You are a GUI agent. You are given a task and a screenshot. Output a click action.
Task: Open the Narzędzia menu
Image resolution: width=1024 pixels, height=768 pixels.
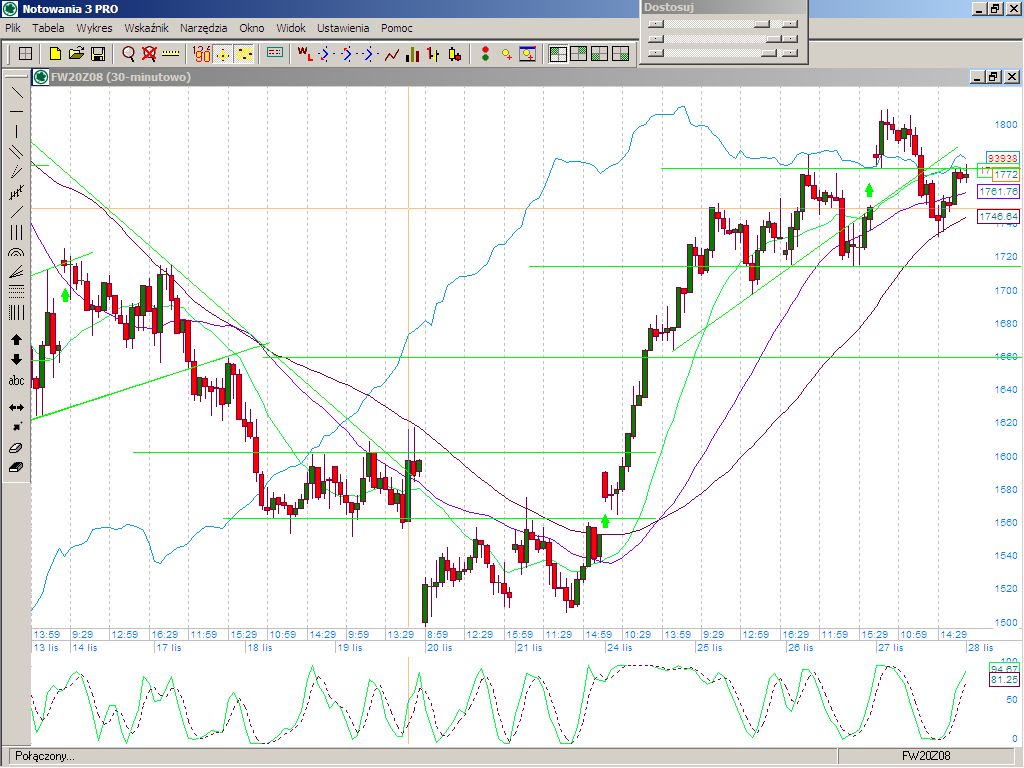203,28
